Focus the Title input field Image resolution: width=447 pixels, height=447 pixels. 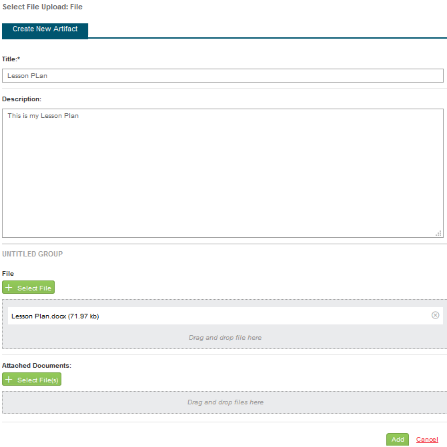tap(223, 76)
